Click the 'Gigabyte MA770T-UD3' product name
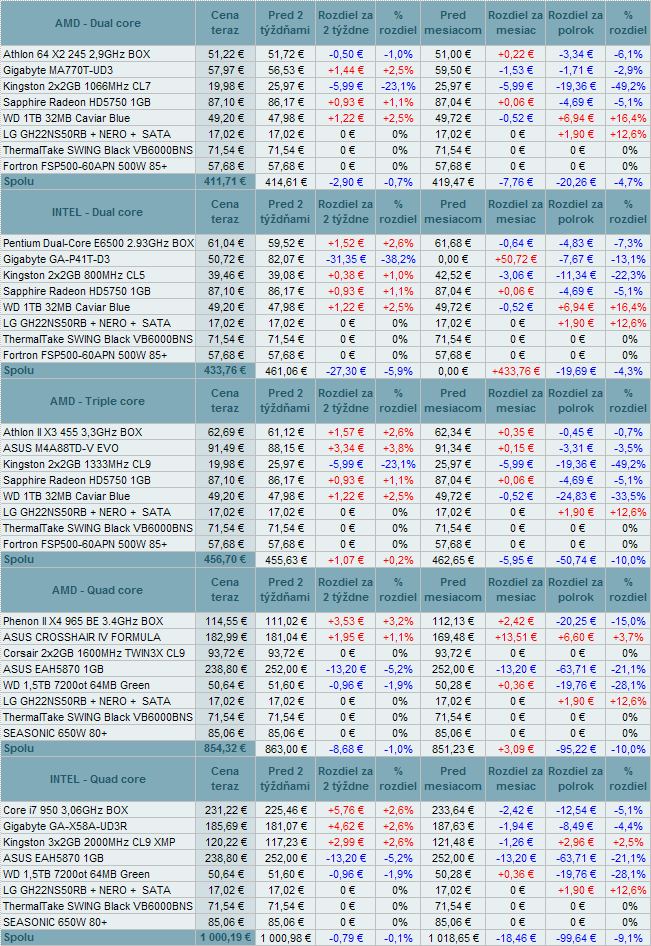 pos(58,70)
